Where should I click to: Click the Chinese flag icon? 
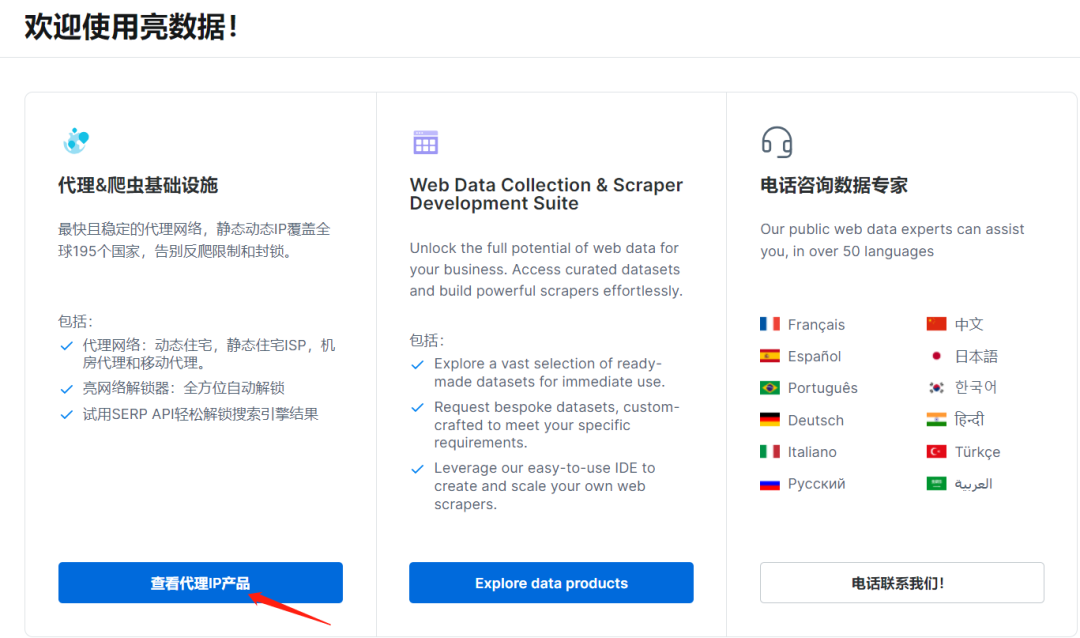[x=937, y=324]
